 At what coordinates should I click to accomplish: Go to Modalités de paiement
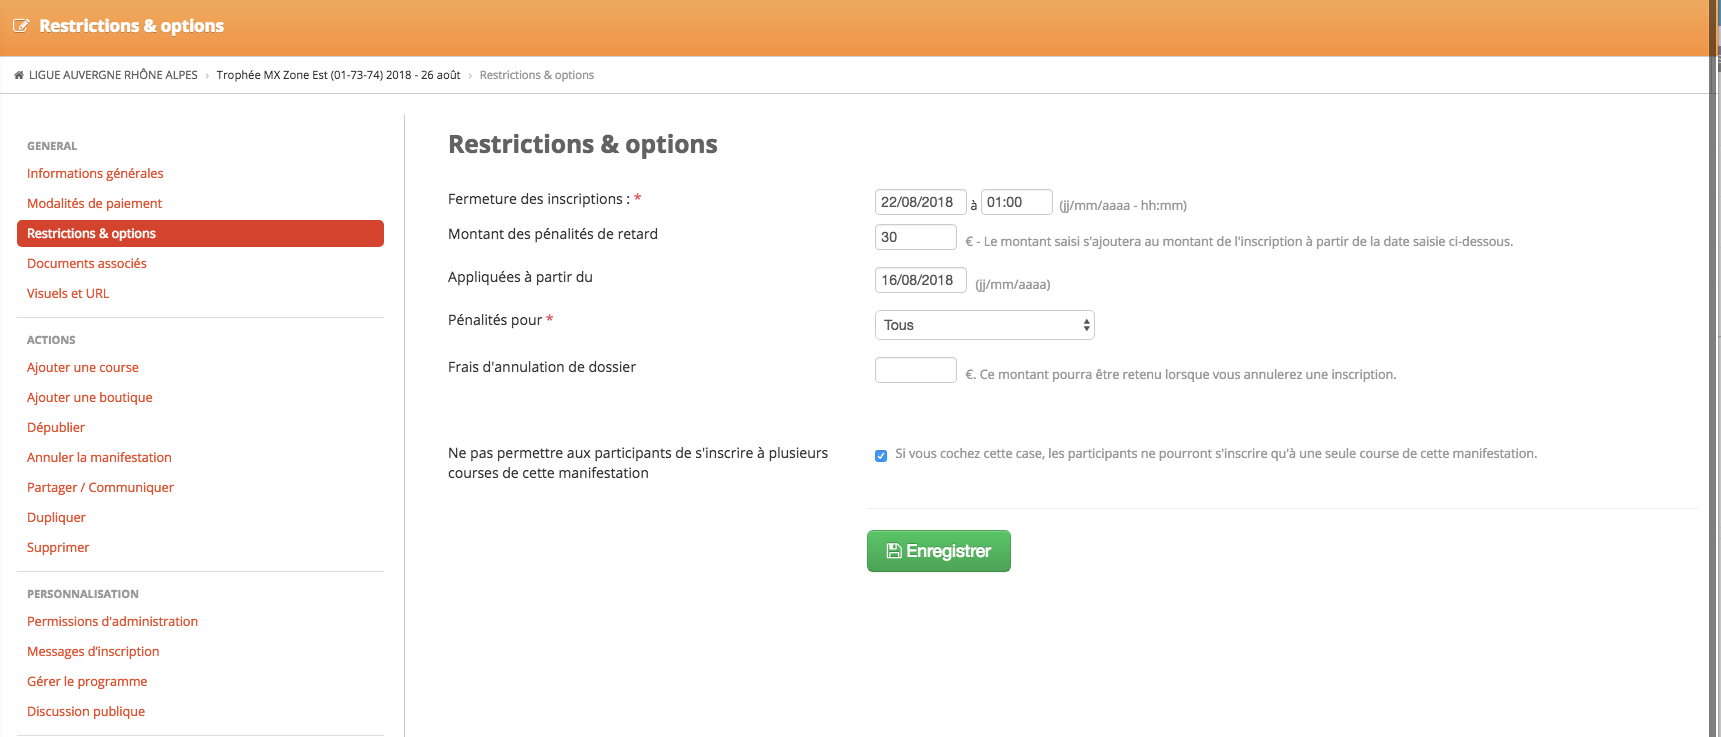click(94, 203)
